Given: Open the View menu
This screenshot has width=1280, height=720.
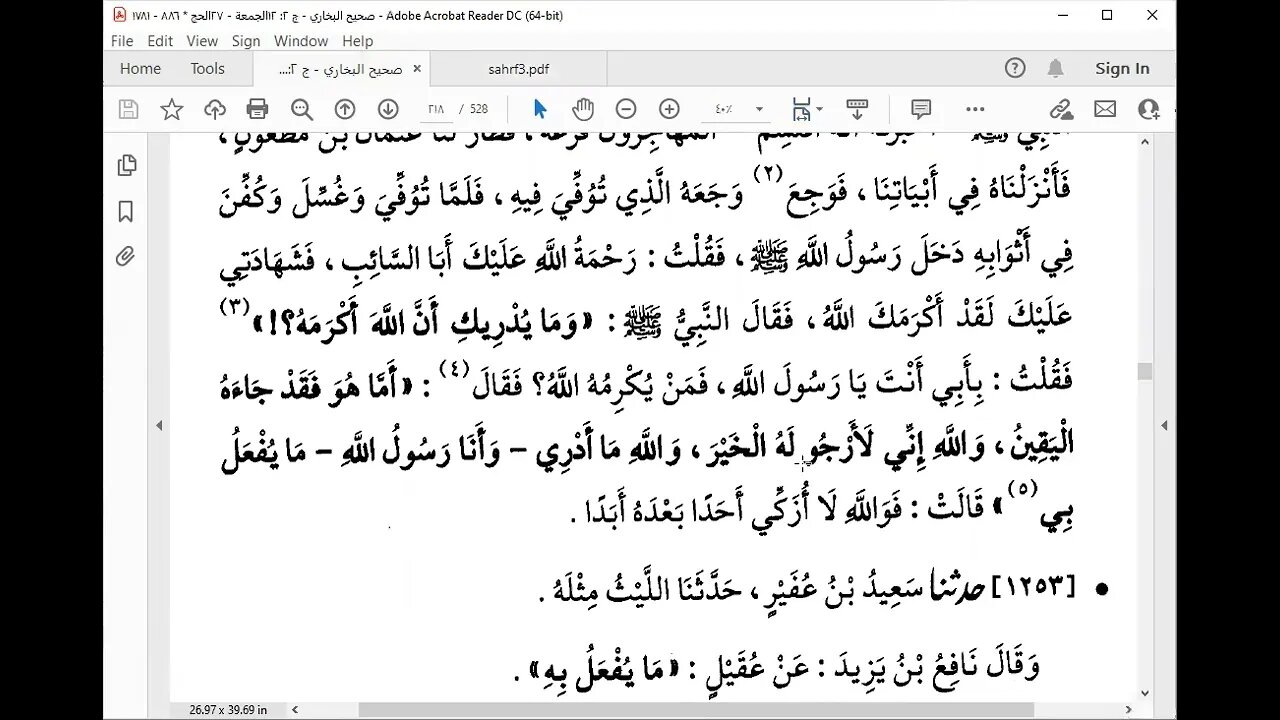Looking at the screenshot, I should tap(202, 41).
